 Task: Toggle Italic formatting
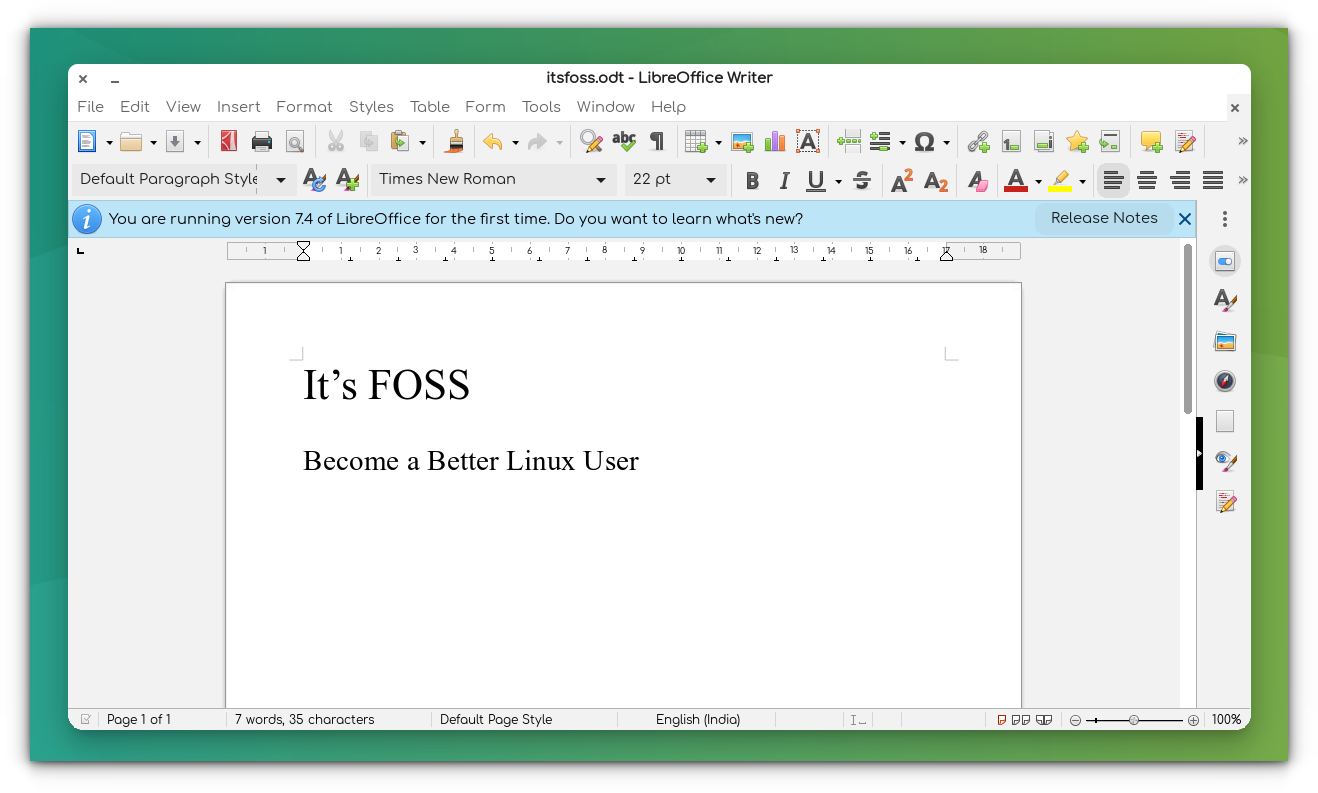(784, 181)
